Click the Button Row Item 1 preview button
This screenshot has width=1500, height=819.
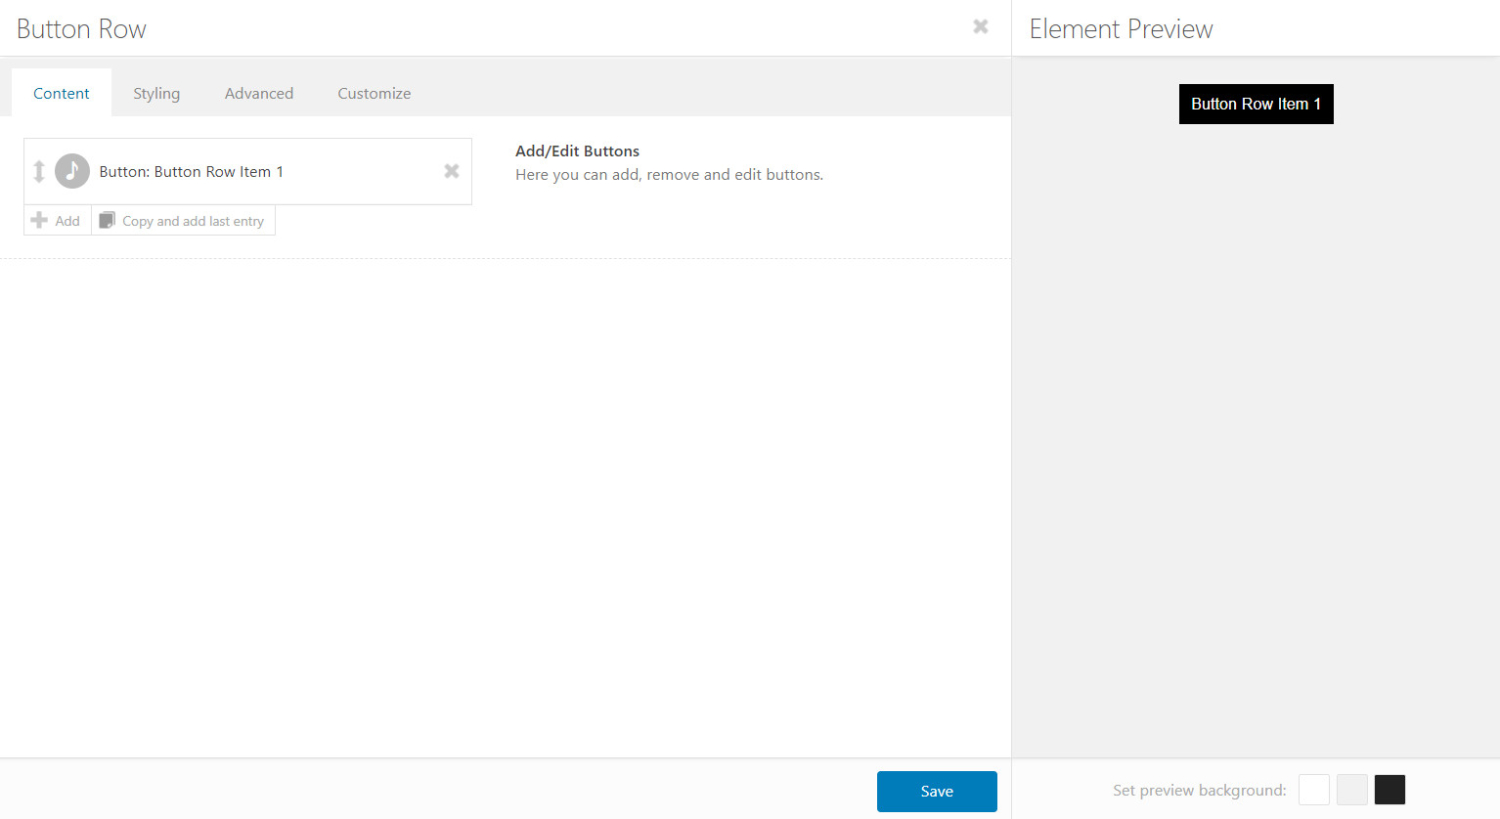[1256, 104]
